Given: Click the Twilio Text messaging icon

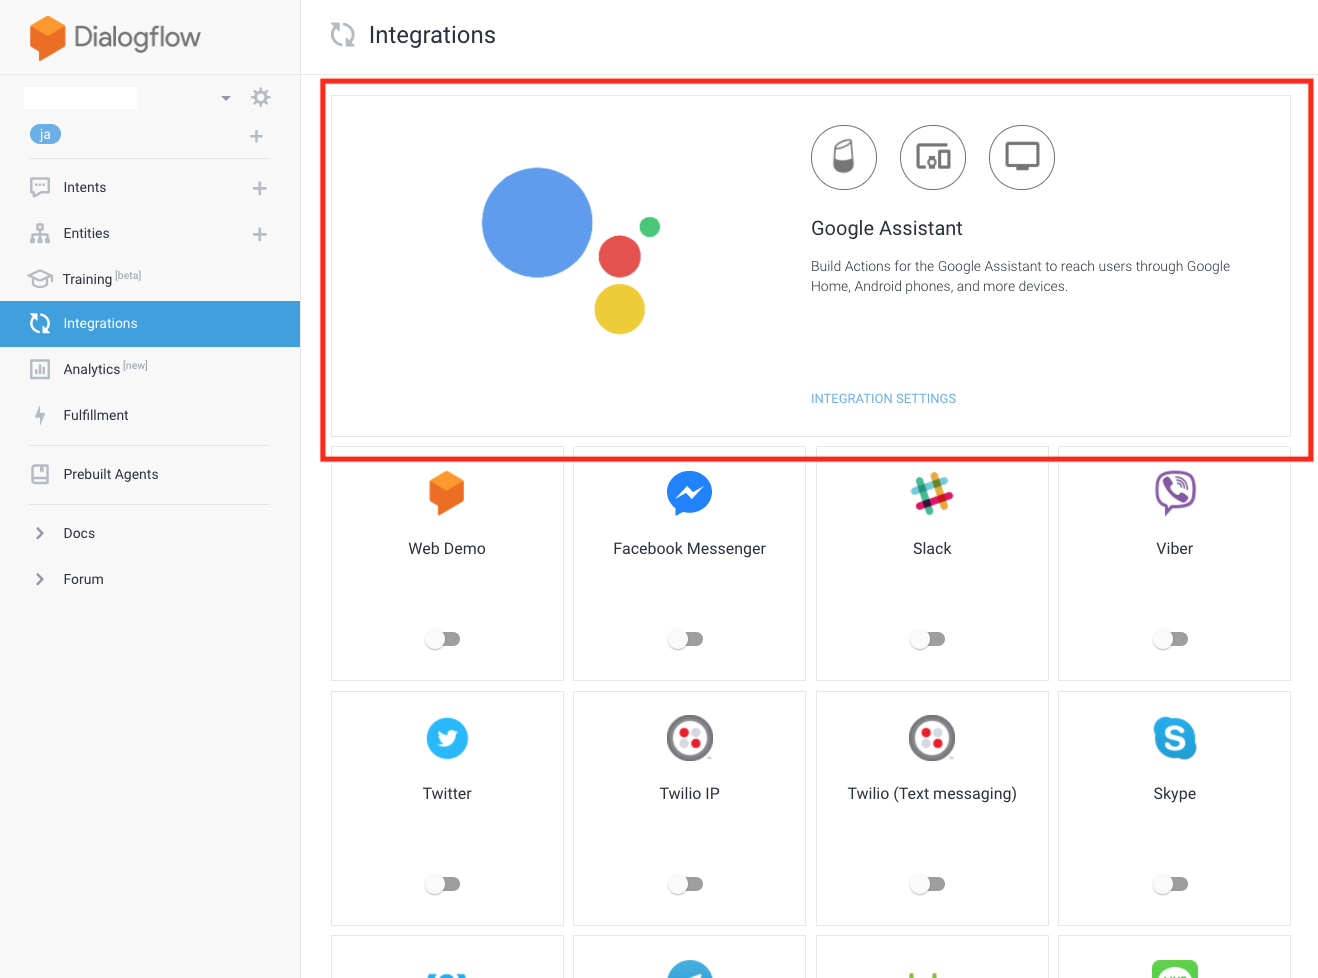Looking at the screenshot, I should (932, 738).
